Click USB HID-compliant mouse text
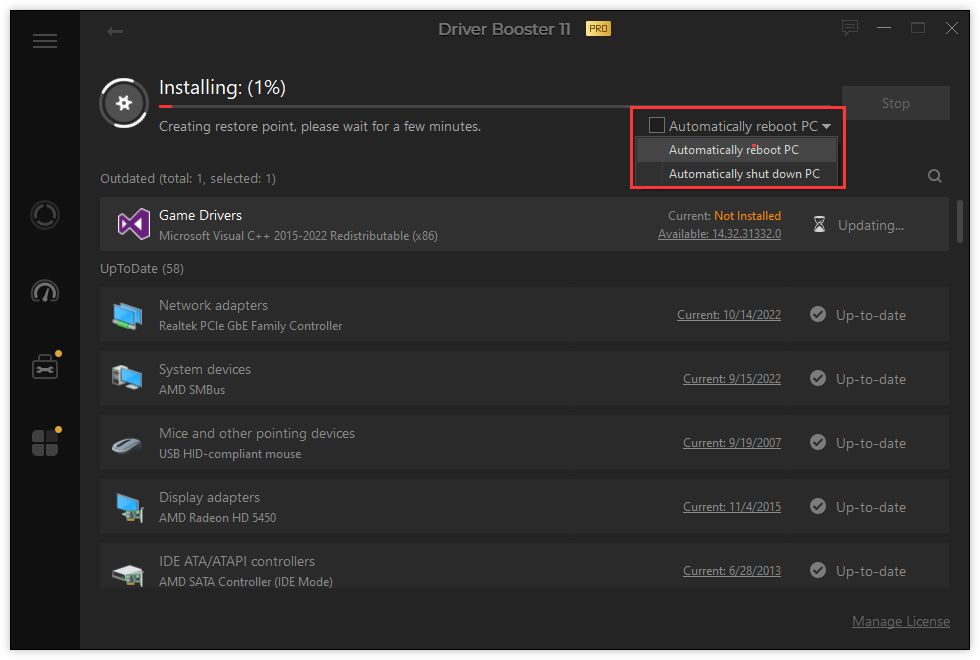The width and height of the screenshot is (980, 660). 230,454
